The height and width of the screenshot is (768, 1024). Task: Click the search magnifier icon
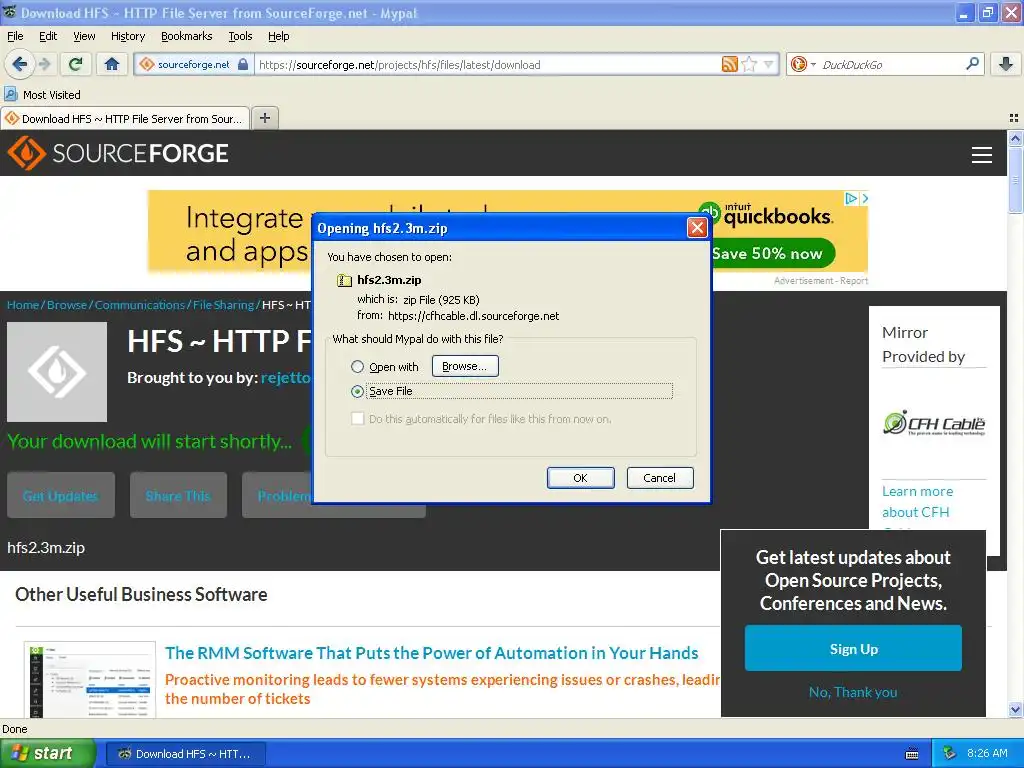tap(972, 64)
